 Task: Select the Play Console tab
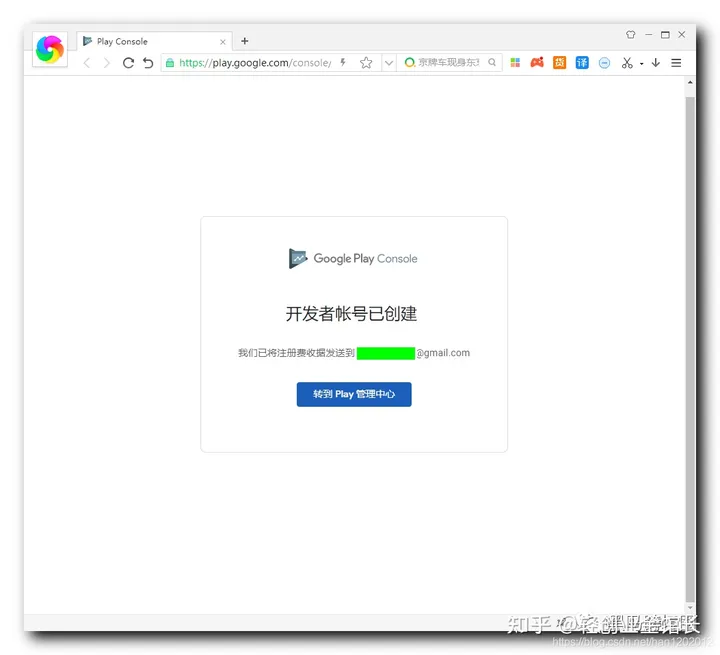(154, 41)
